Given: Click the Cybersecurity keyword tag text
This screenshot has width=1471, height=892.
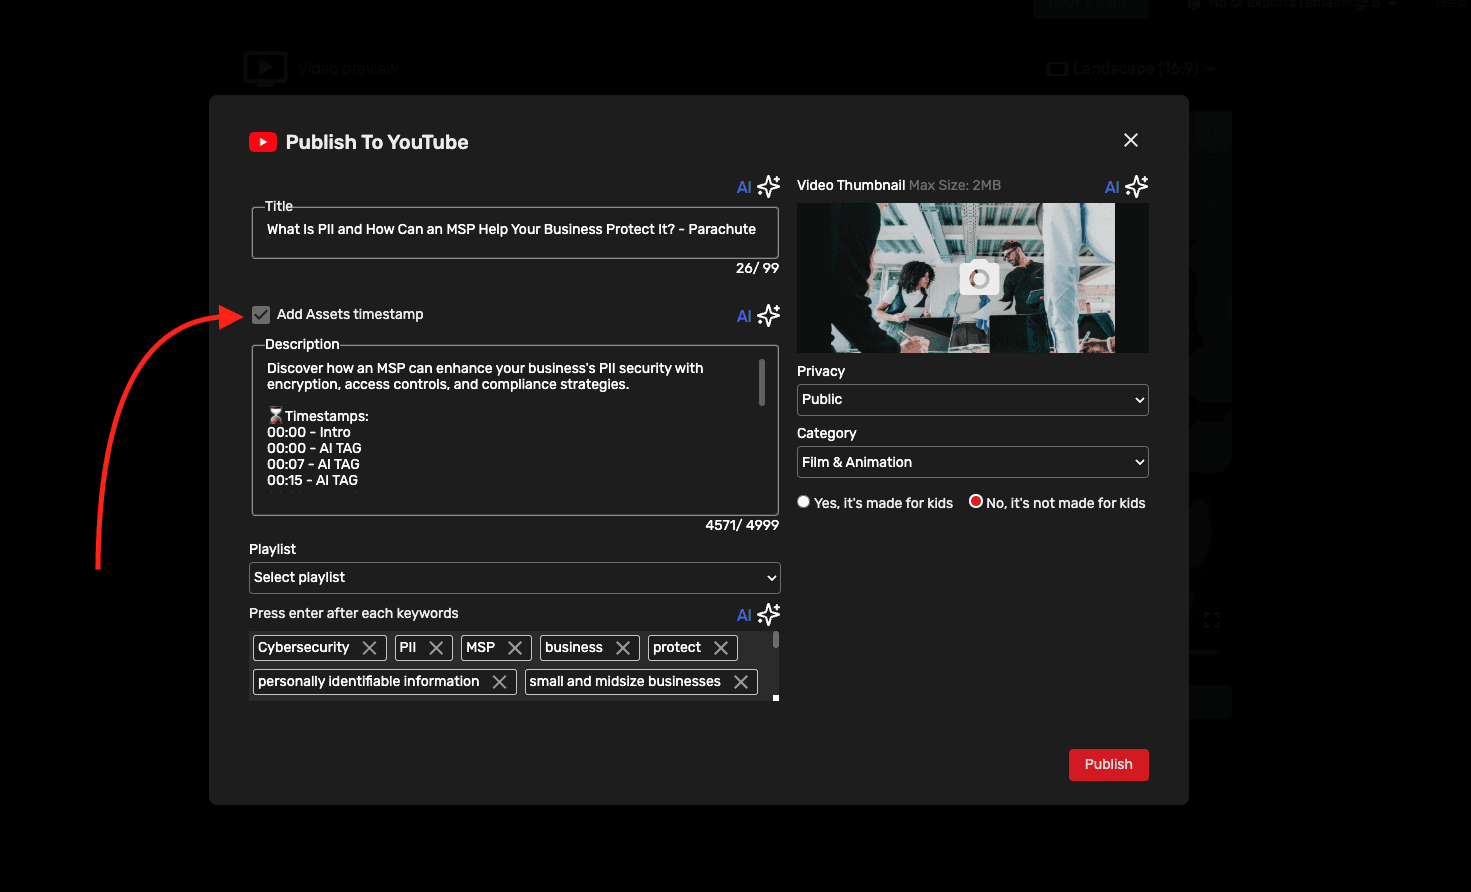Looking at the screenshot, I should (304, 648).
